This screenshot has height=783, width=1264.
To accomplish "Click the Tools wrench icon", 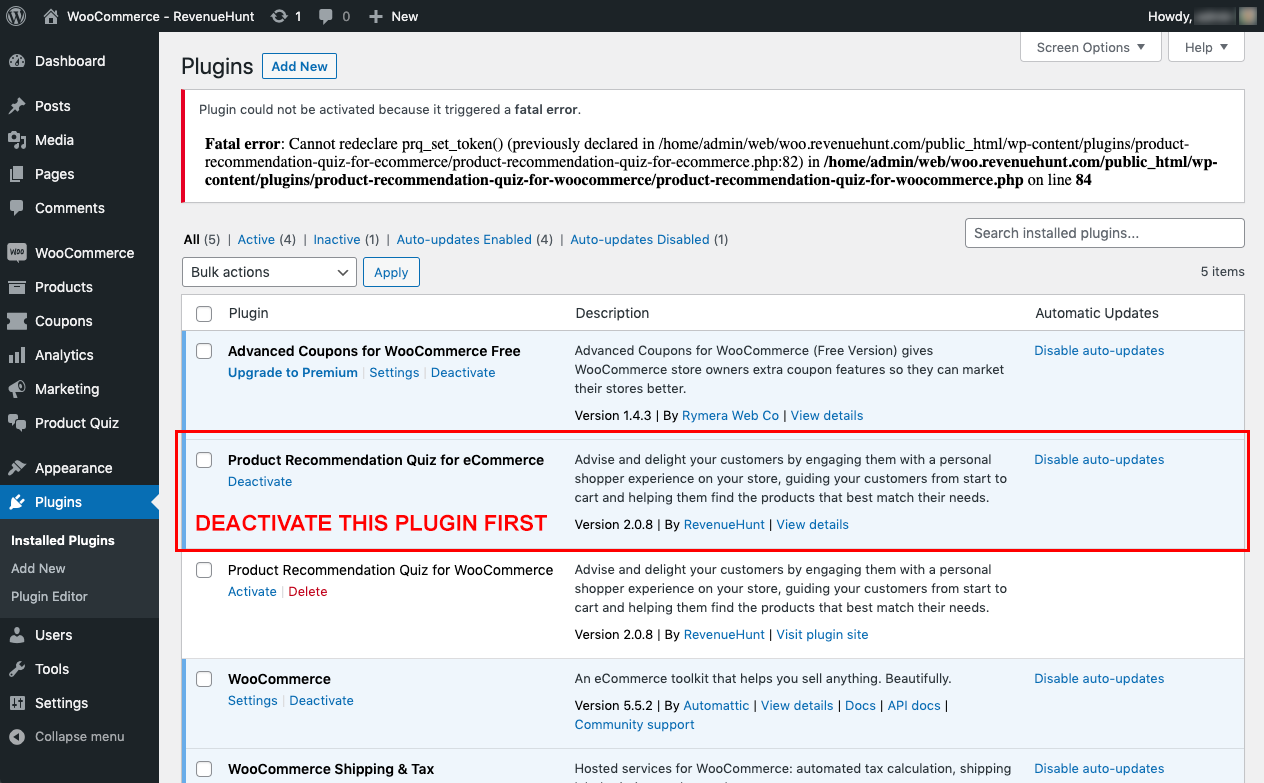I will coord(17,669).
